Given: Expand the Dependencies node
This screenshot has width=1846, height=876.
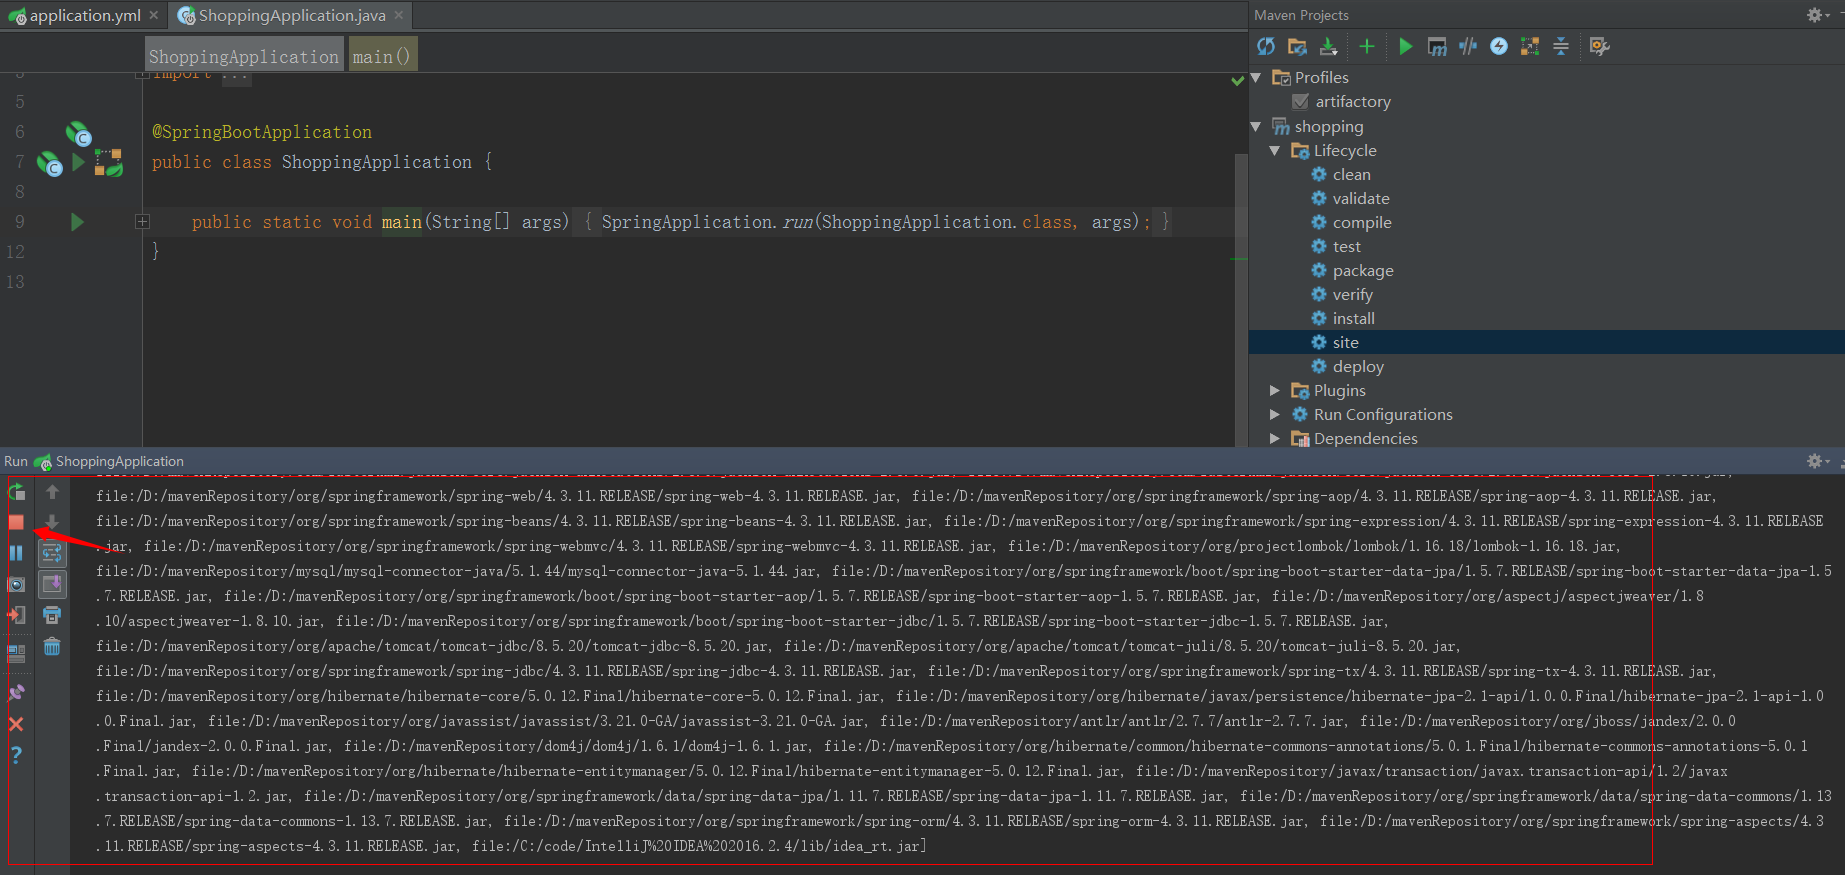Looking at the screenshot, I should pos(1275,439).
